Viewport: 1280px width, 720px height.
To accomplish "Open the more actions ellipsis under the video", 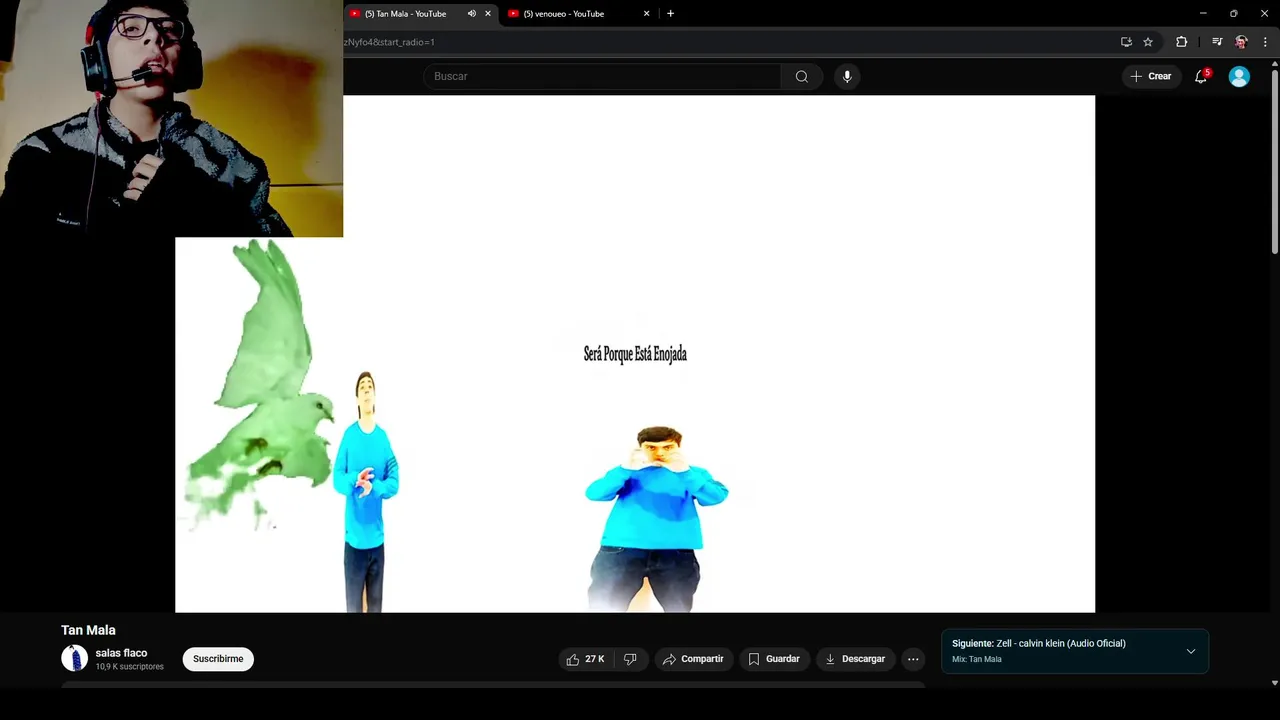I will pos(913,659).
